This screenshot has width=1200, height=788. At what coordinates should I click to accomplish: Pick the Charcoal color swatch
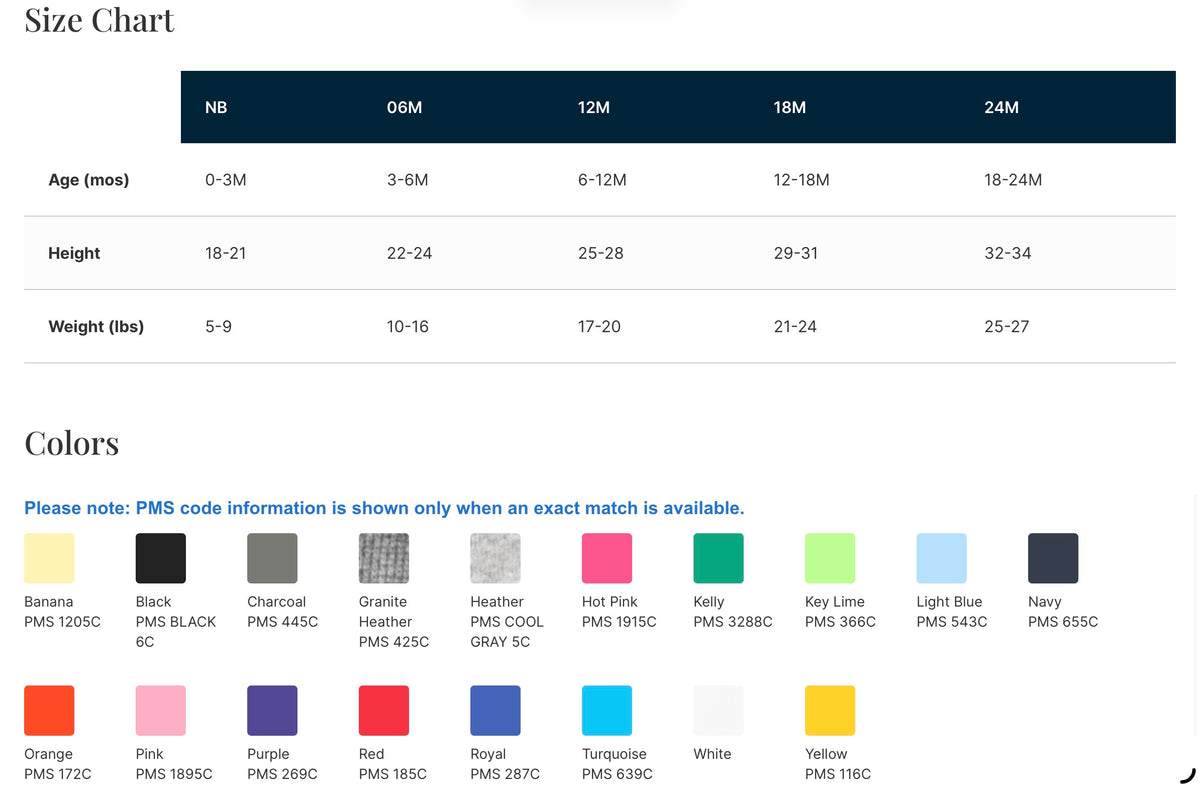(272, 558)
